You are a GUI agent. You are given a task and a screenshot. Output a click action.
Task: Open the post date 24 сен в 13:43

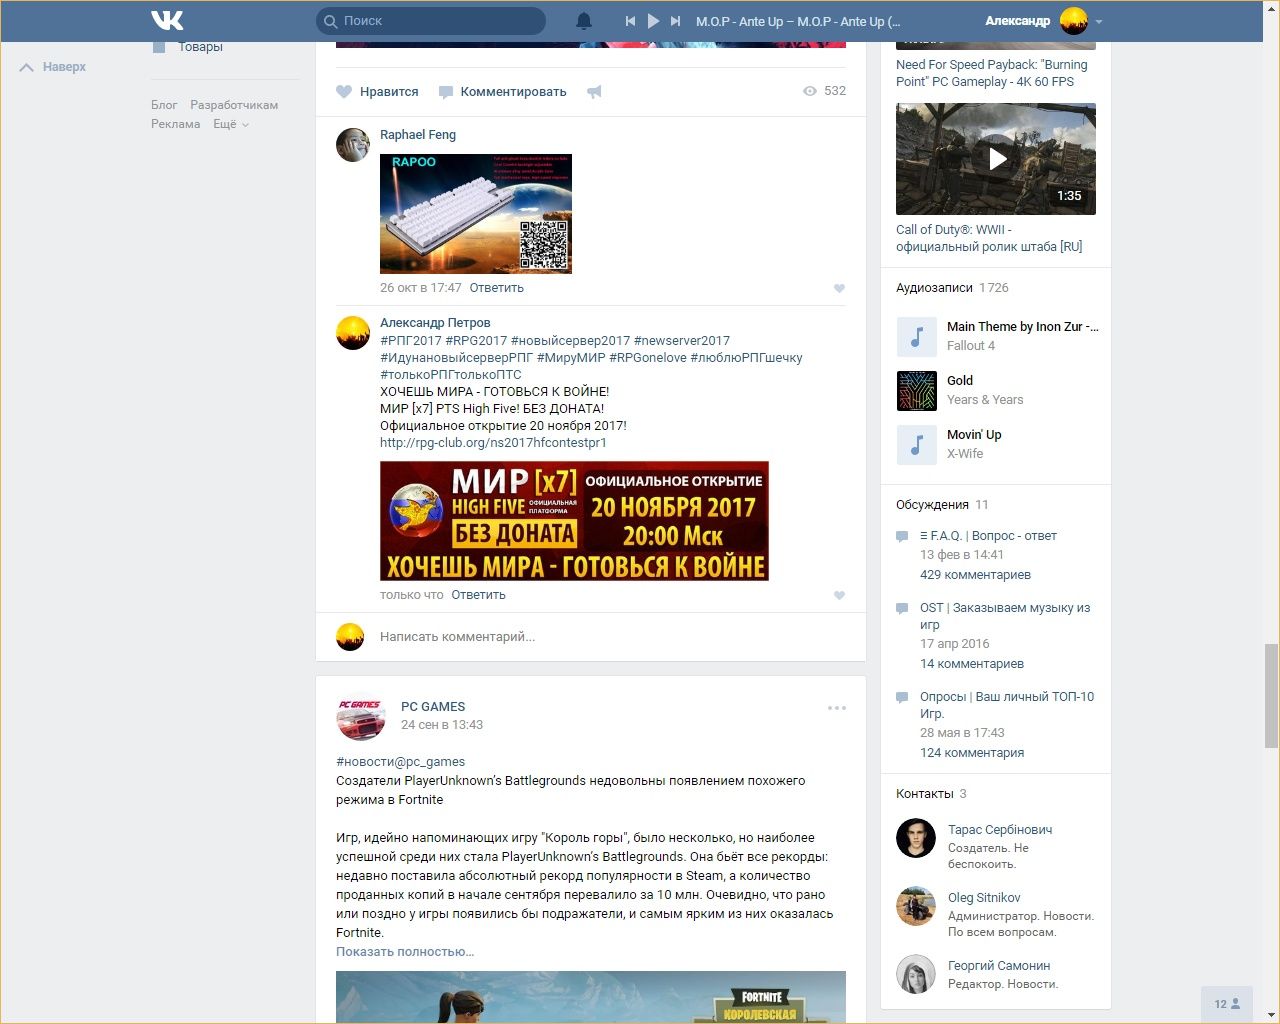(442, 725)
